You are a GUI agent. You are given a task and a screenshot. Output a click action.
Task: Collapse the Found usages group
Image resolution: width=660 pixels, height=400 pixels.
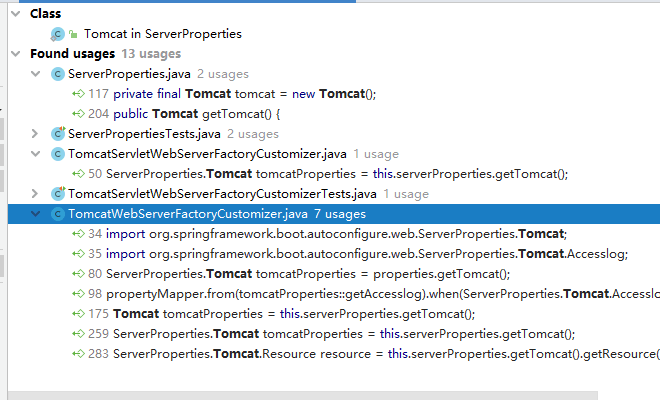(16, 54)
